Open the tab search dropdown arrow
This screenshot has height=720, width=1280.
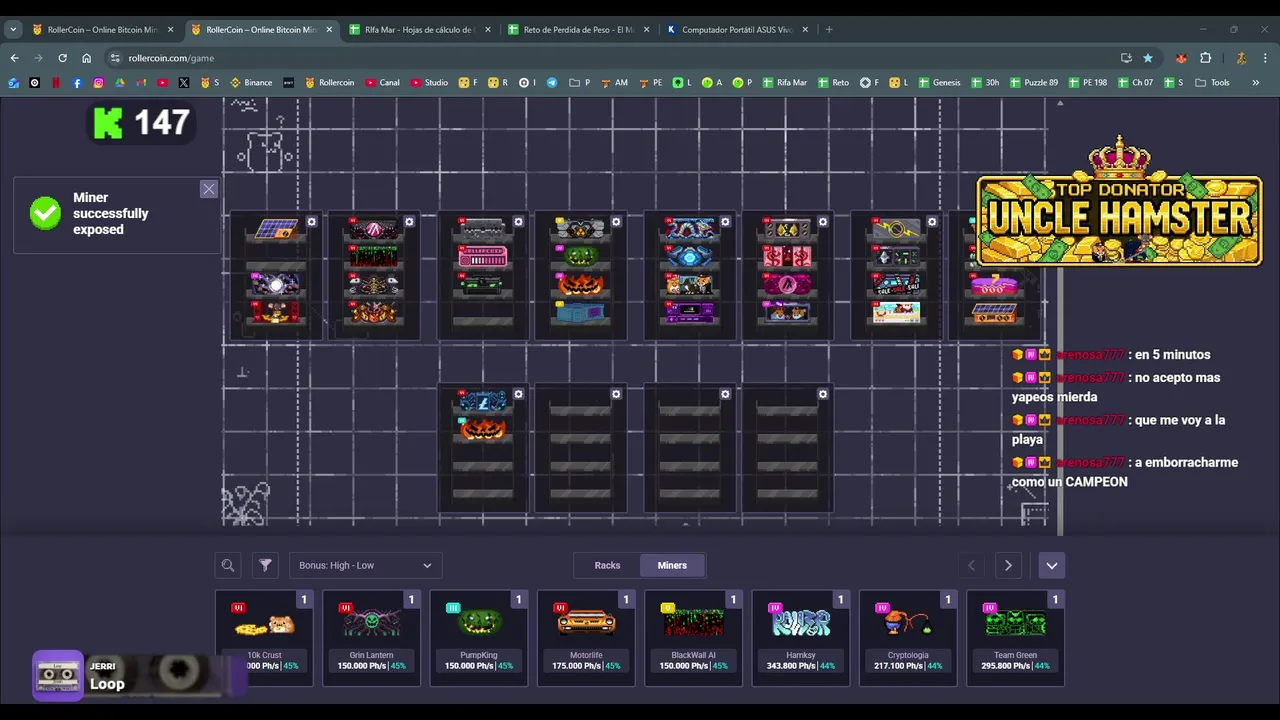pyautogui.click(x=13, y=29)
